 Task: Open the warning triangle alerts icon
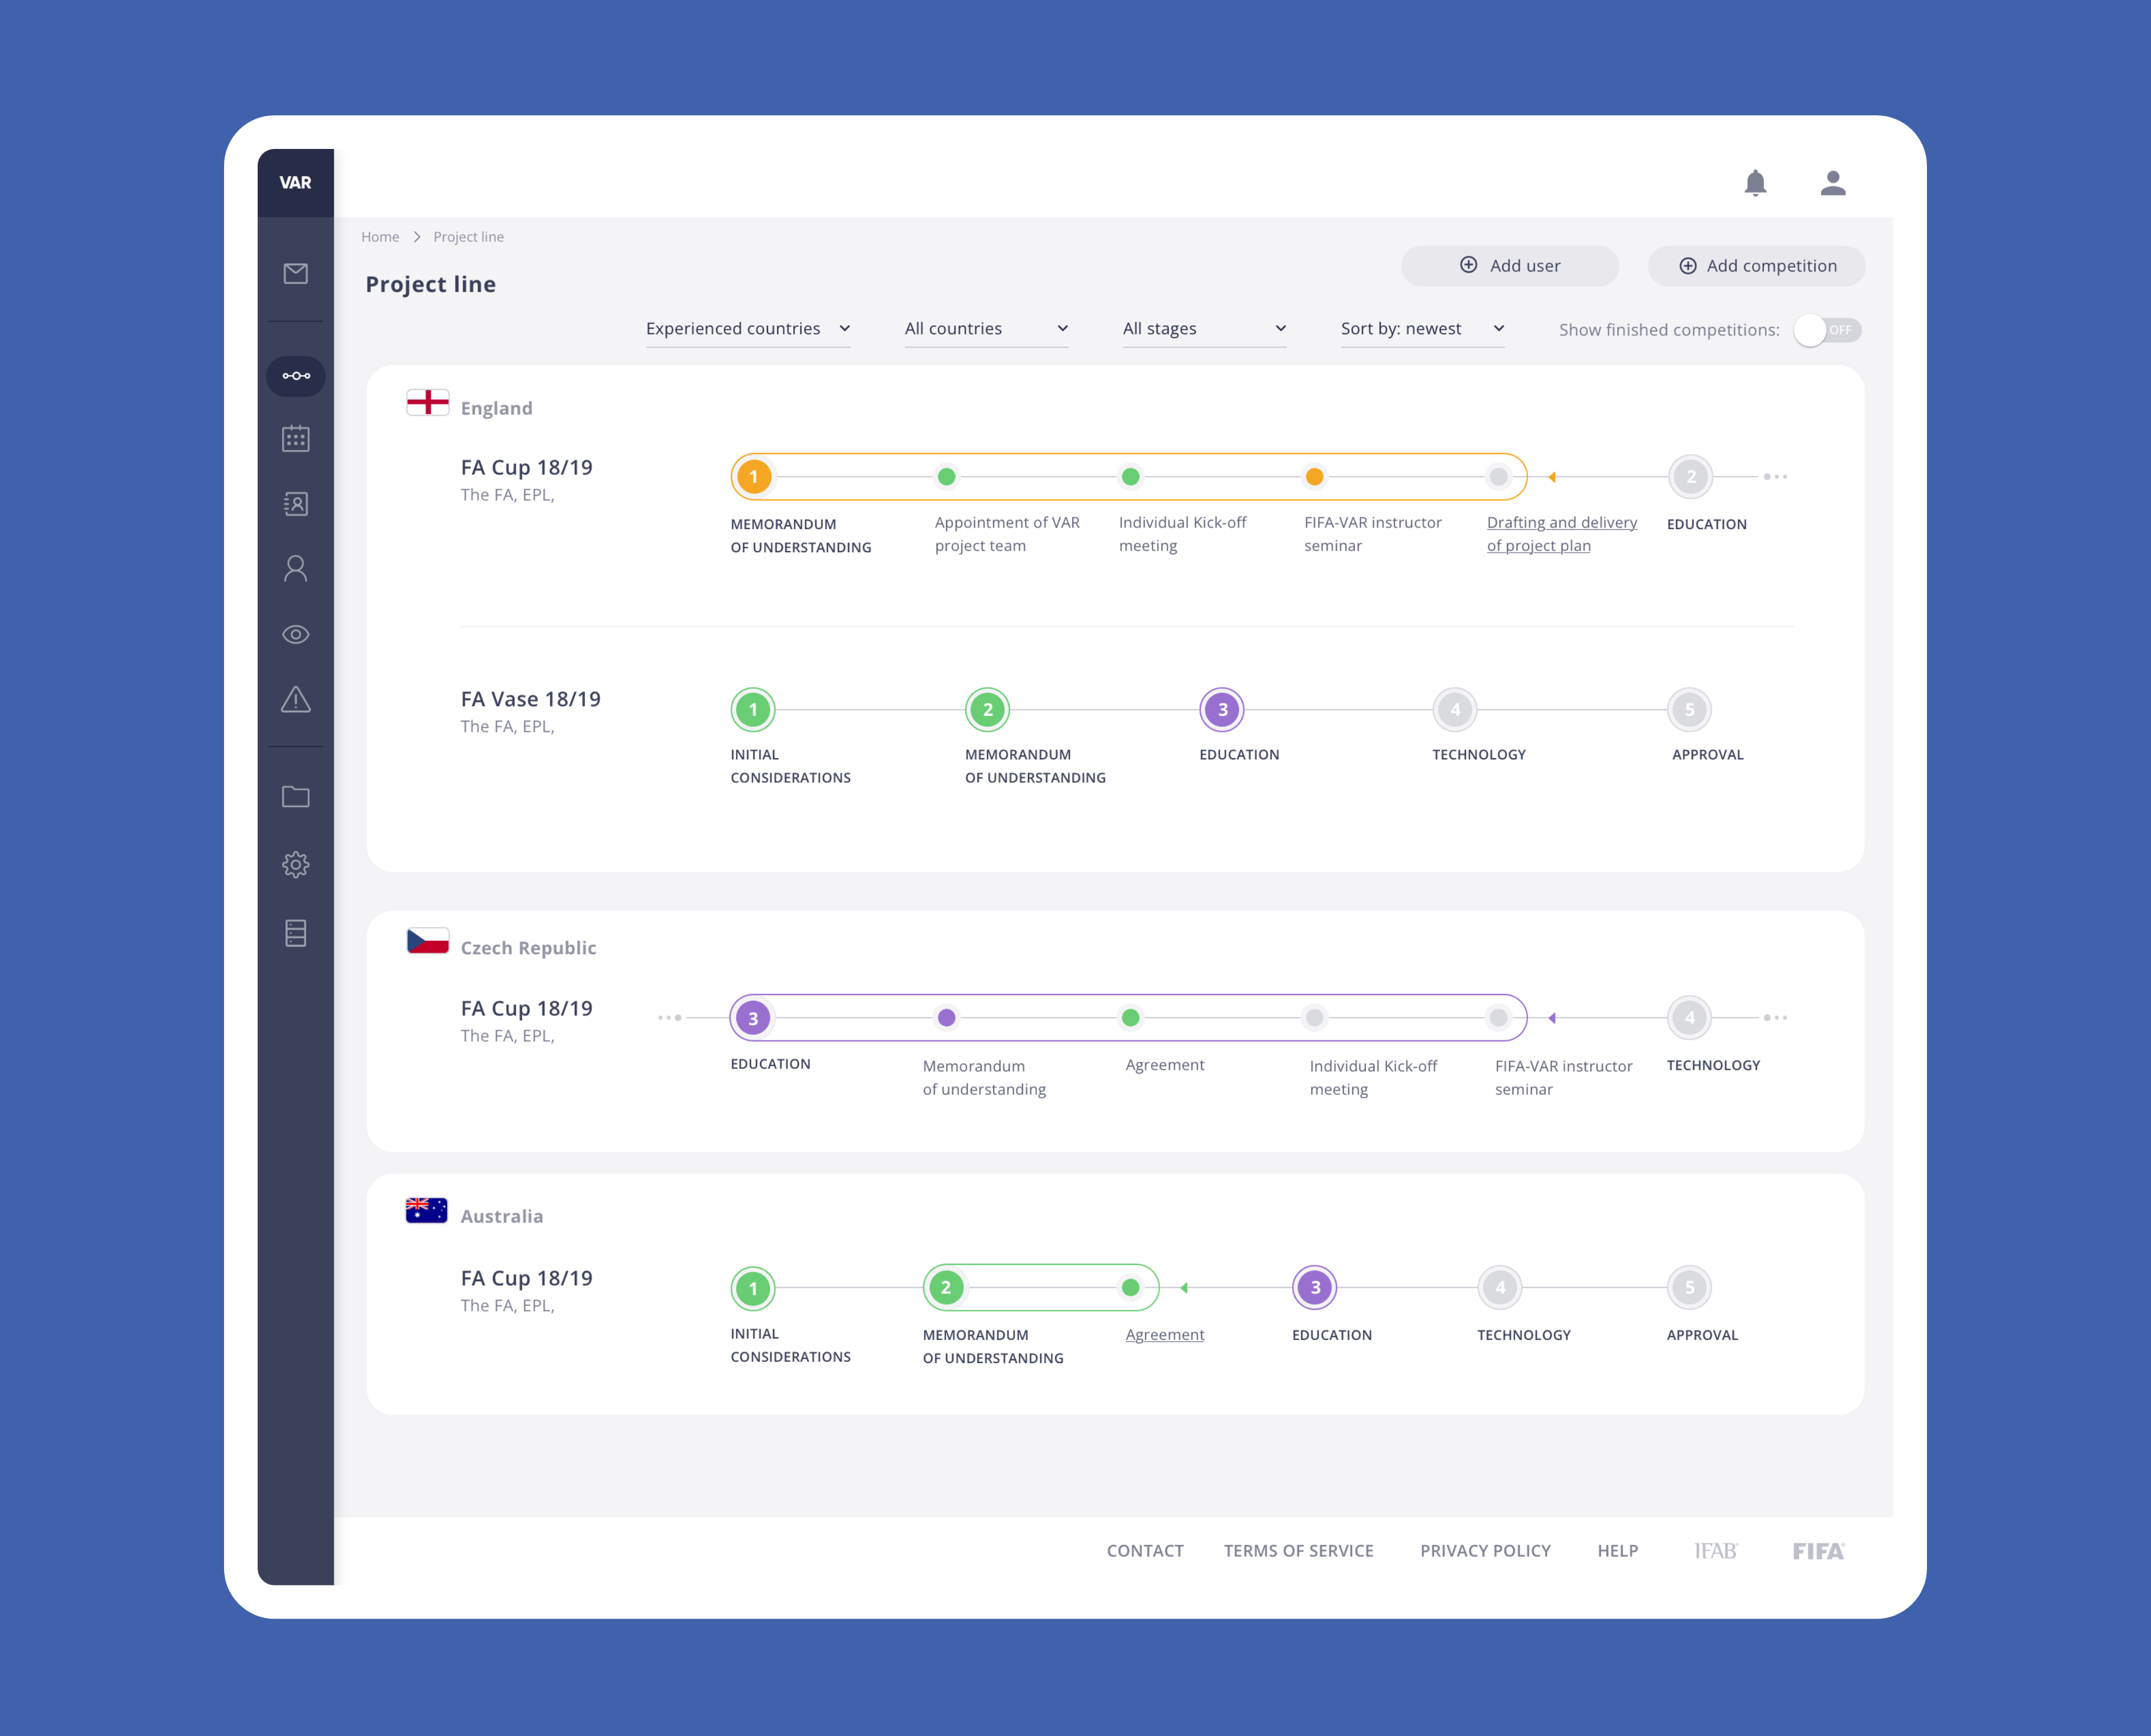click(295, 699)
